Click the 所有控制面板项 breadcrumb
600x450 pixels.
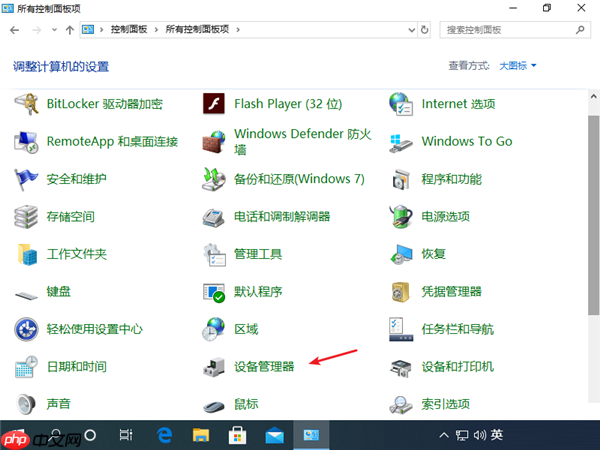tap(197, 29)
